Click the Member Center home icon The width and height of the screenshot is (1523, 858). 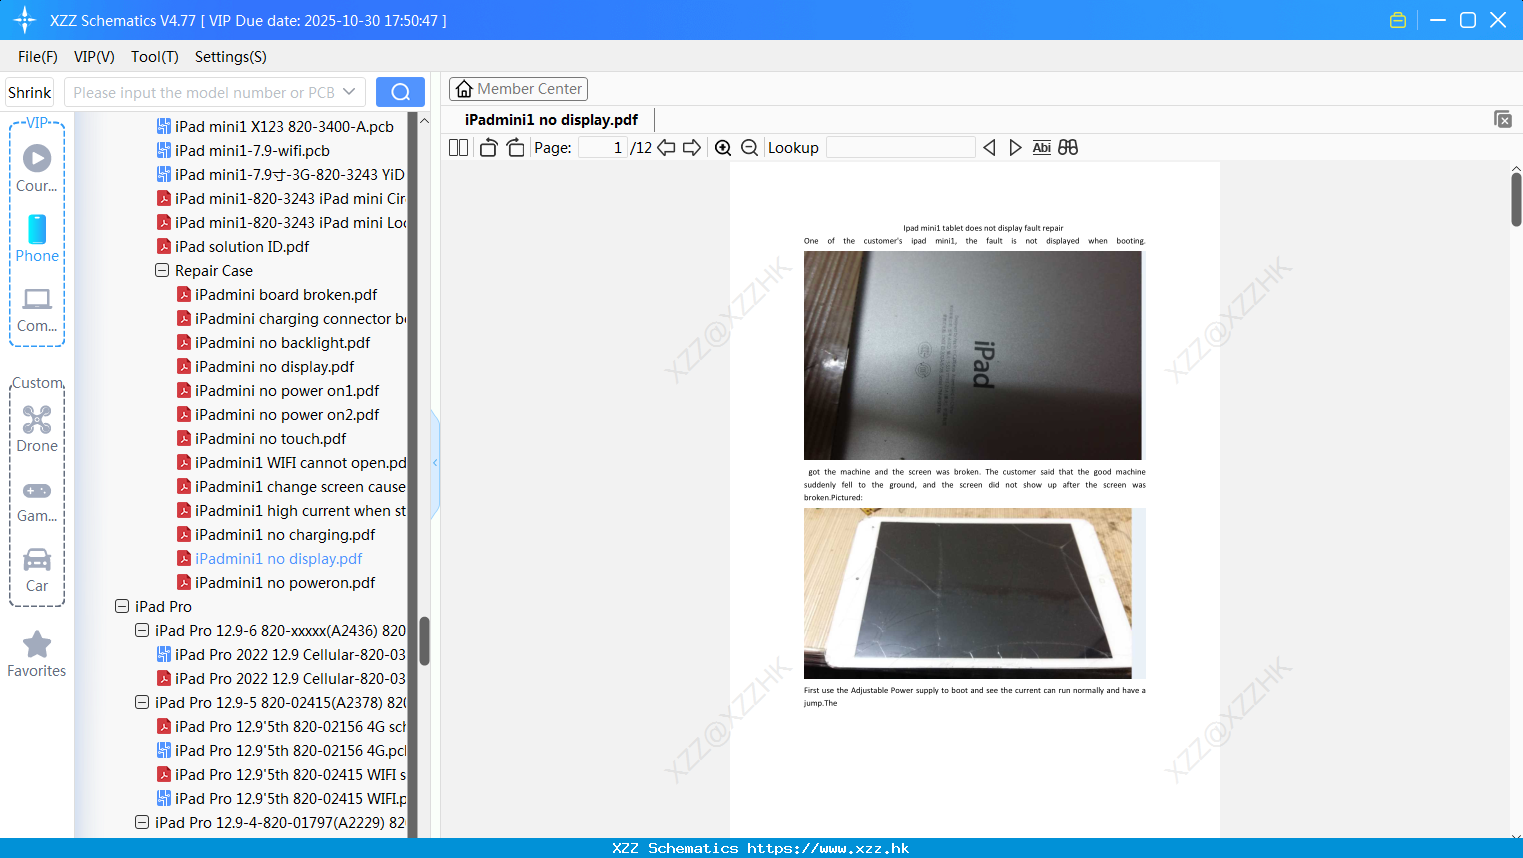pyautogui.click(x=464, y=89)
